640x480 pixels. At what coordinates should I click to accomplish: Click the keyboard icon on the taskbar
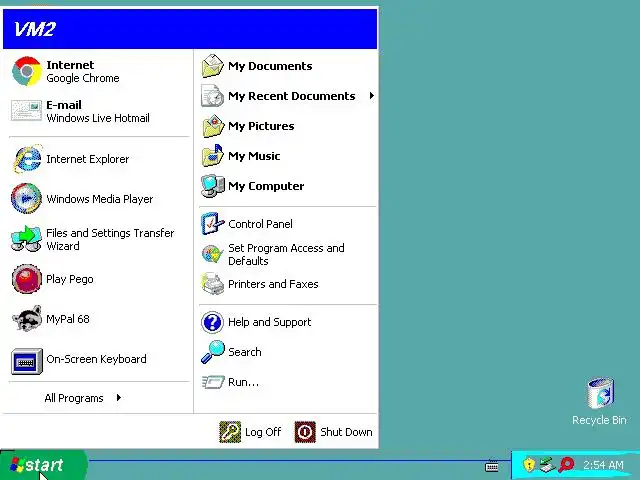click(x=492, y=466)
